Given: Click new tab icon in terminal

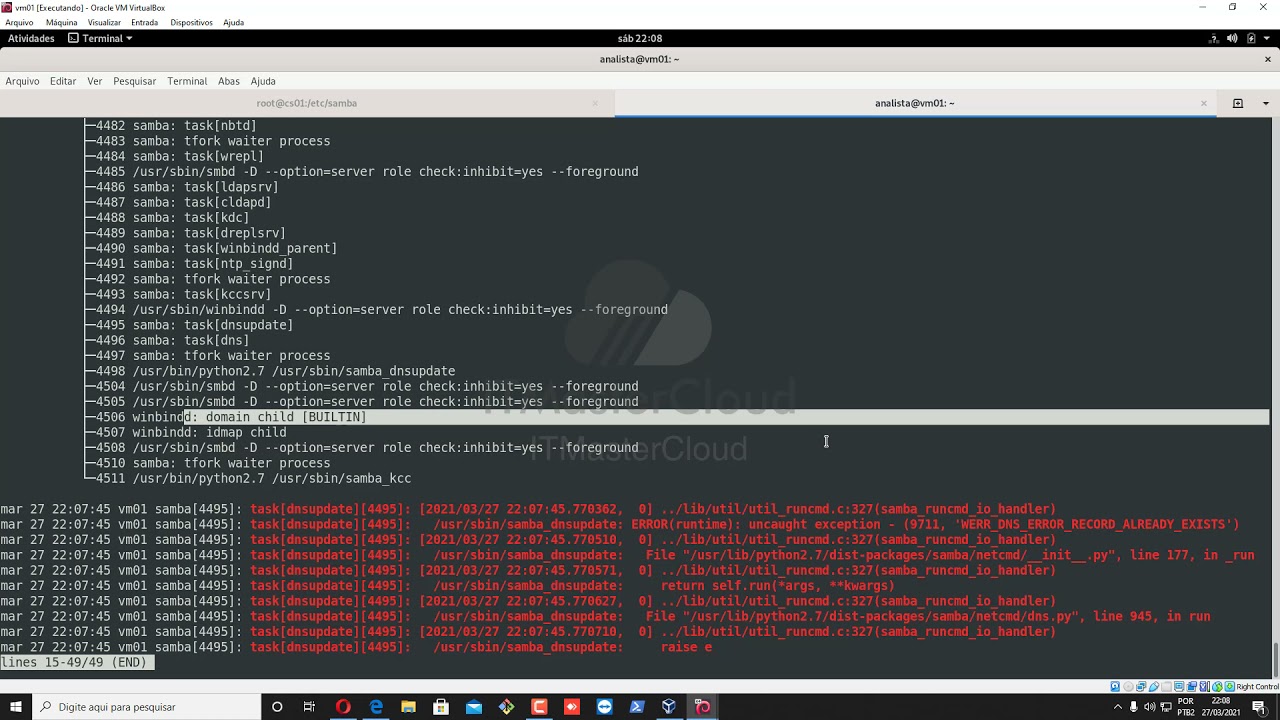Looking at the screenshot, I should point(1238,103).
